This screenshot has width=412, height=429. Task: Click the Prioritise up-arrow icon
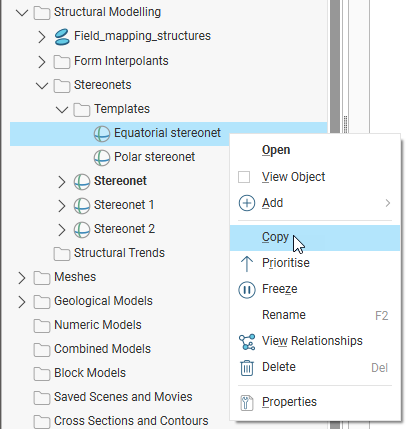coord(247,263)
